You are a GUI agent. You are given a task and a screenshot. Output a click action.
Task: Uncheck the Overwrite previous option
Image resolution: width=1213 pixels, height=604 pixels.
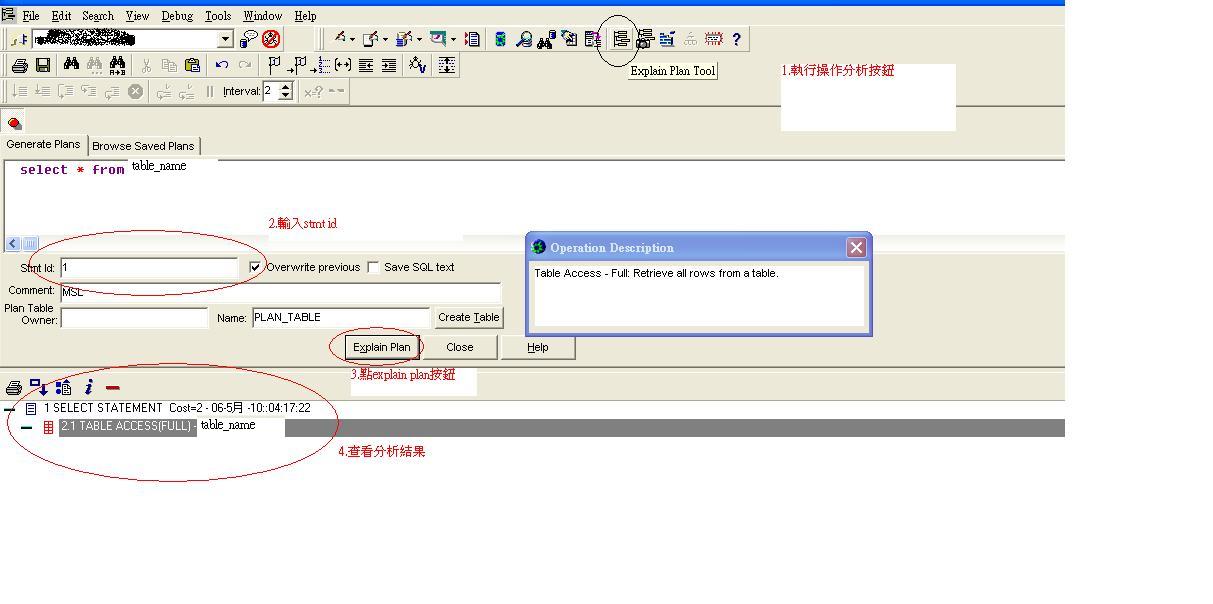click(255, 267)
